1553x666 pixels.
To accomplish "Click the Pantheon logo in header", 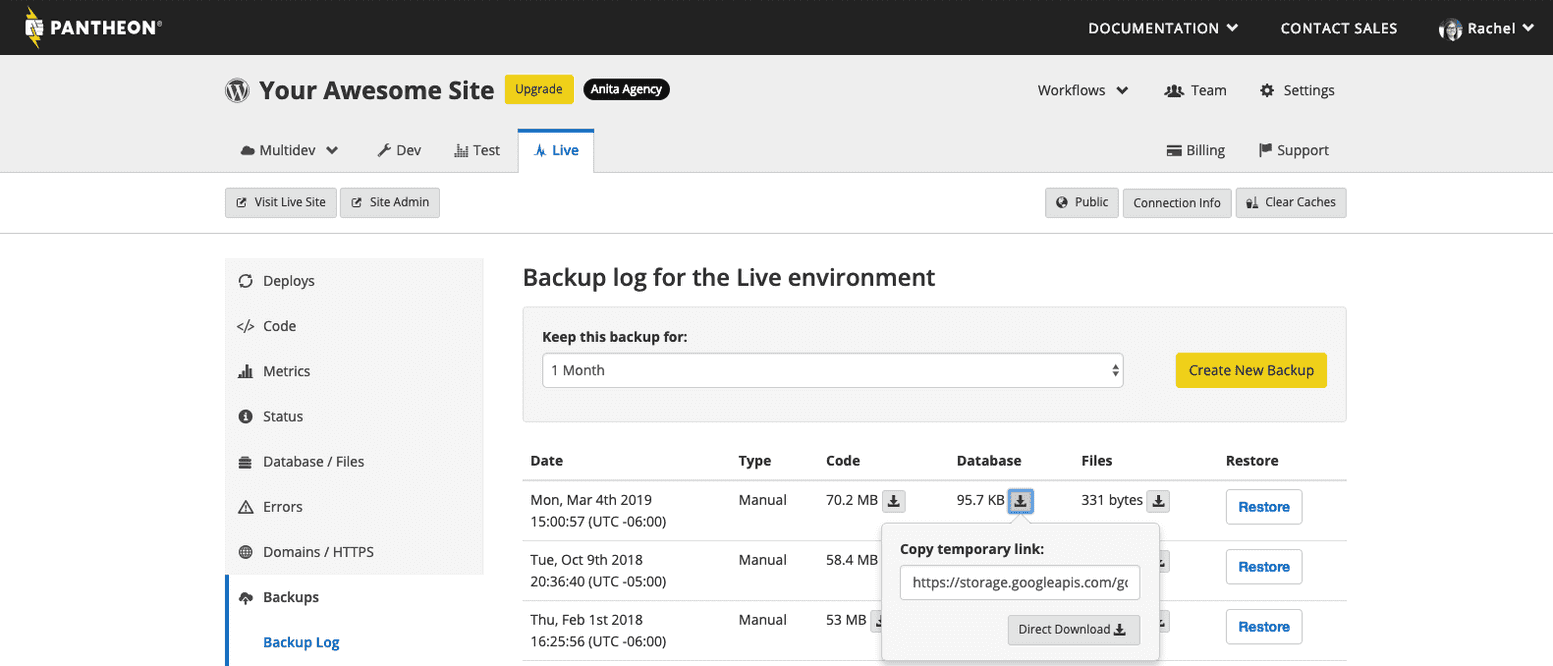I will 92,28.
